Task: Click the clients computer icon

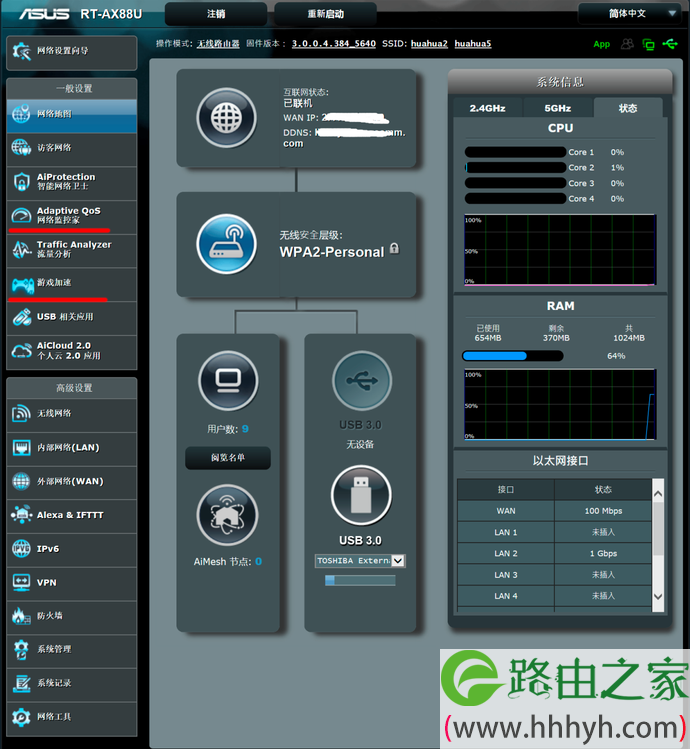Action: (228, 381)
